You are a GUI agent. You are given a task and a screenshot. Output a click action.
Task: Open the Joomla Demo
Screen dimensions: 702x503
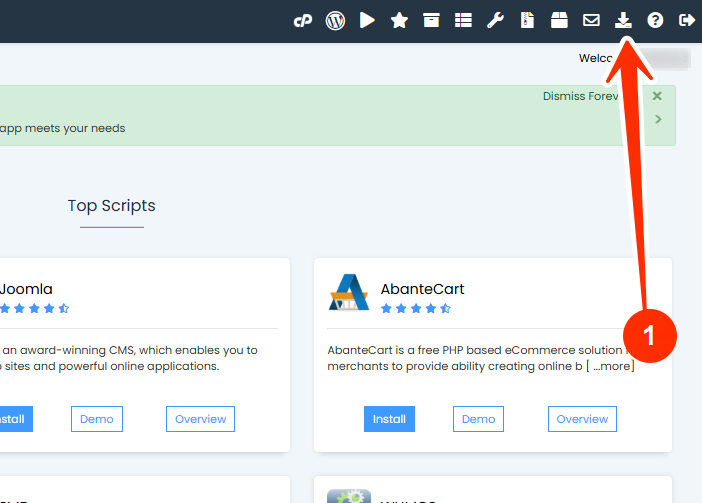[x=97, y=419]
